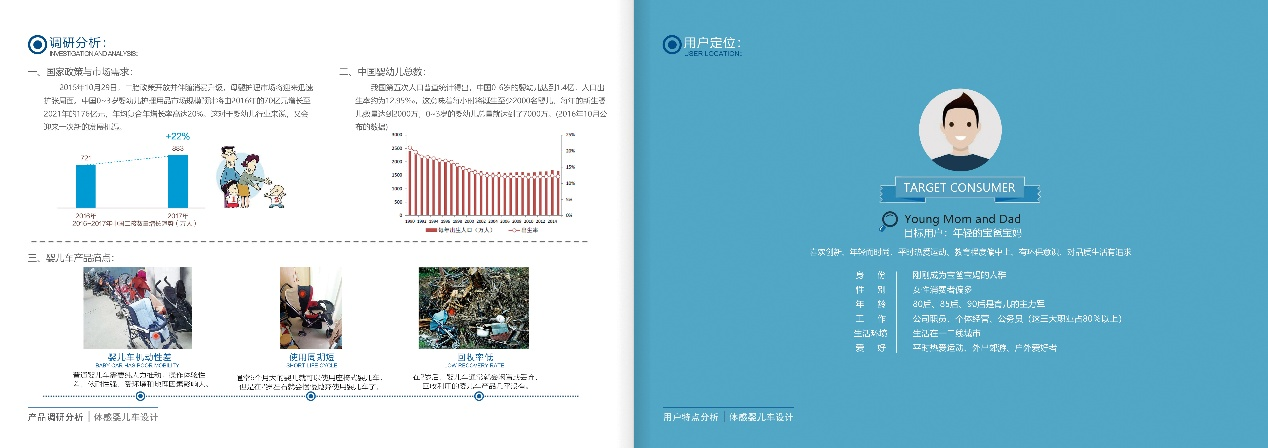Image resolution: width=1268 pixels, height=448 pixels.
Task: Click the circle icon beside 用户定位 heading
Action: (x=672, y=43)
